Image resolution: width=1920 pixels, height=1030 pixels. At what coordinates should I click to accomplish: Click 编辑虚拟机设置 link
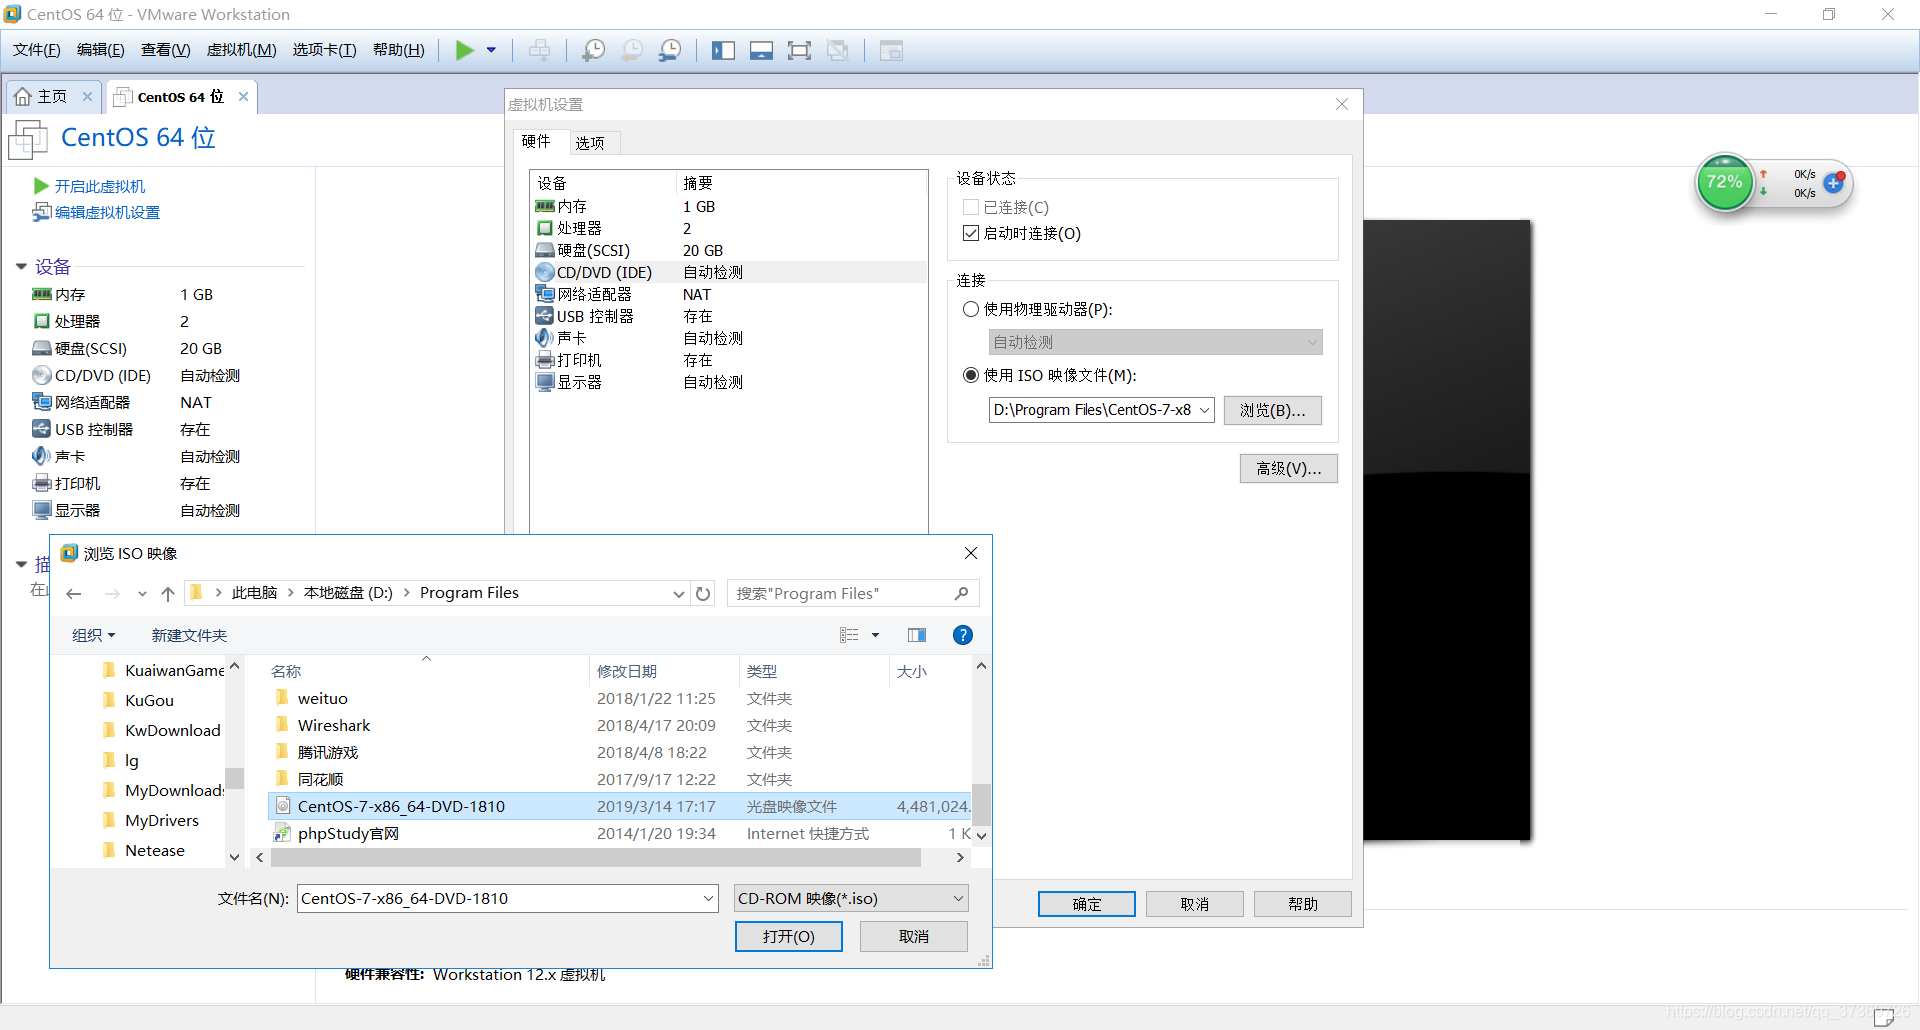(x=107, y=212)
